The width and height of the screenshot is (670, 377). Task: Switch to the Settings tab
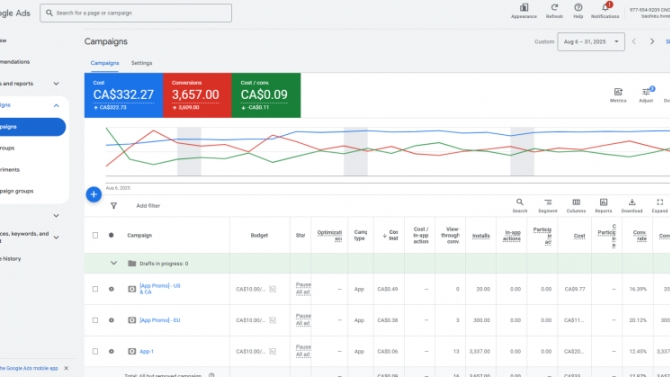click(x=141, y=63)
